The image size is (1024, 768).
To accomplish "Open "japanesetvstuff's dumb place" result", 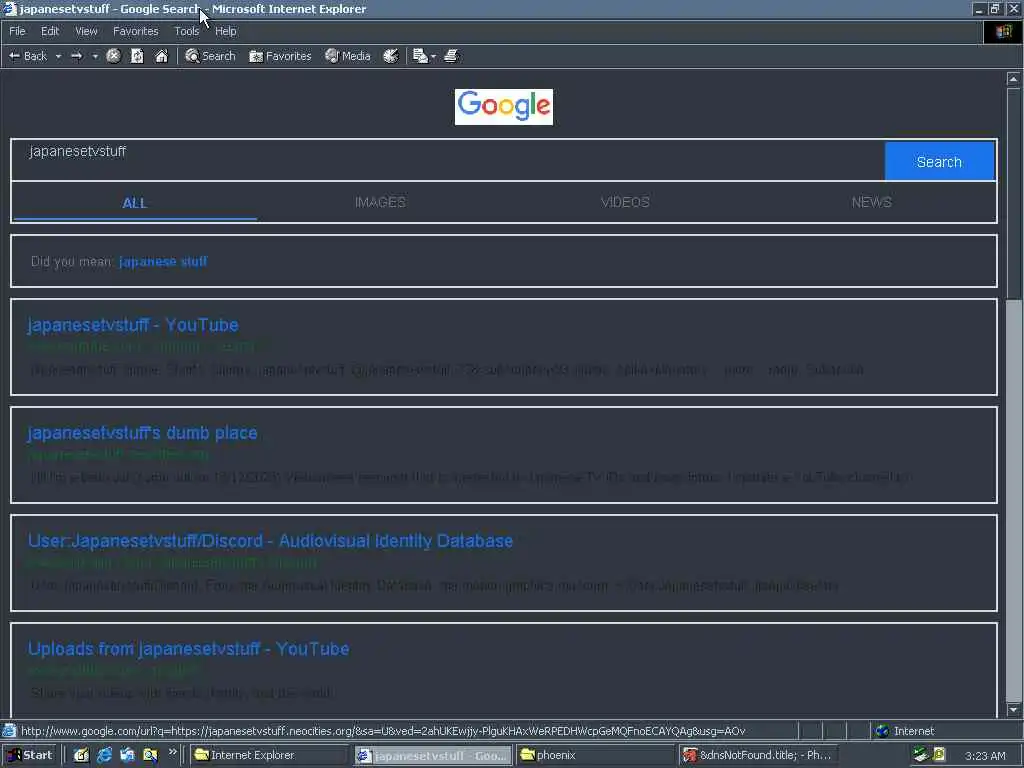I will 142,432.
